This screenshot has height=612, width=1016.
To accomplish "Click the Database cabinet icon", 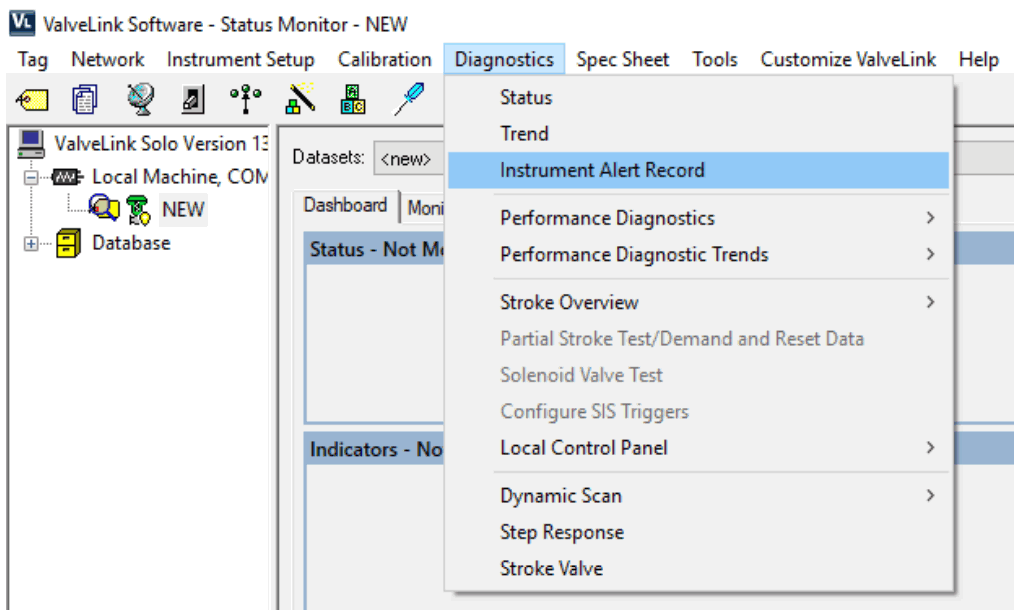I will pos(68,244).
